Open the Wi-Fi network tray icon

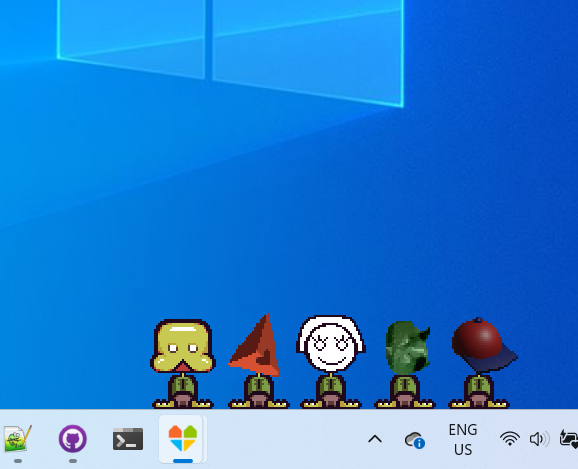[x=510, y=439]
